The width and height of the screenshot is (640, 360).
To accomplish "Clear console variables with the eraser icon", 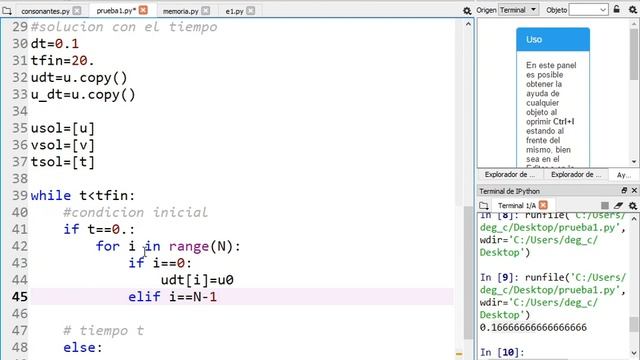I will 618,205.
